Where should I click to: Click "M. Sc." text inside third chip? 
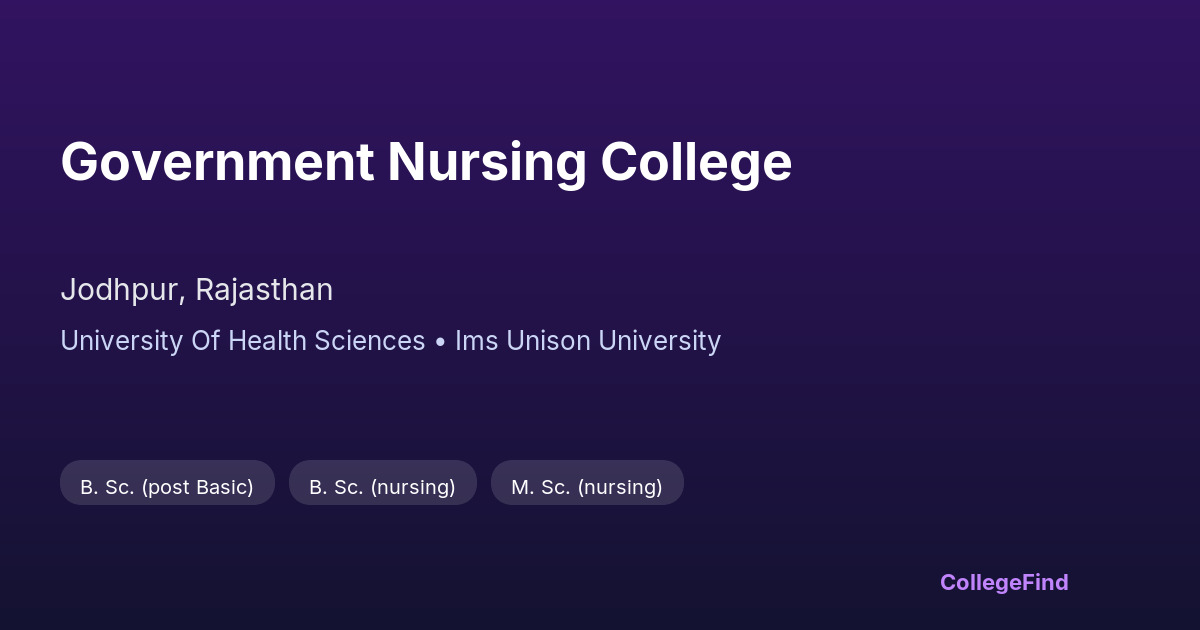(x=540, y=487)
